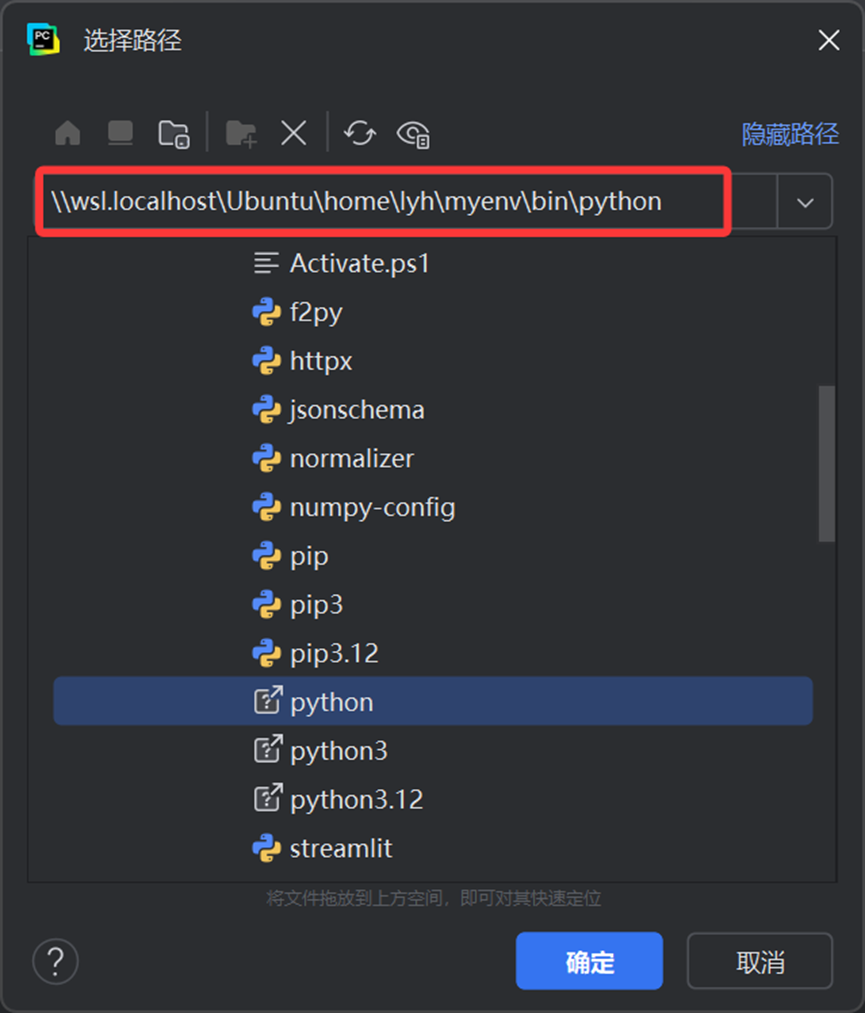Select the python3.12 interpreter entry
Image resolution: width=865 pixels, height=1013 pixels.
355,799
